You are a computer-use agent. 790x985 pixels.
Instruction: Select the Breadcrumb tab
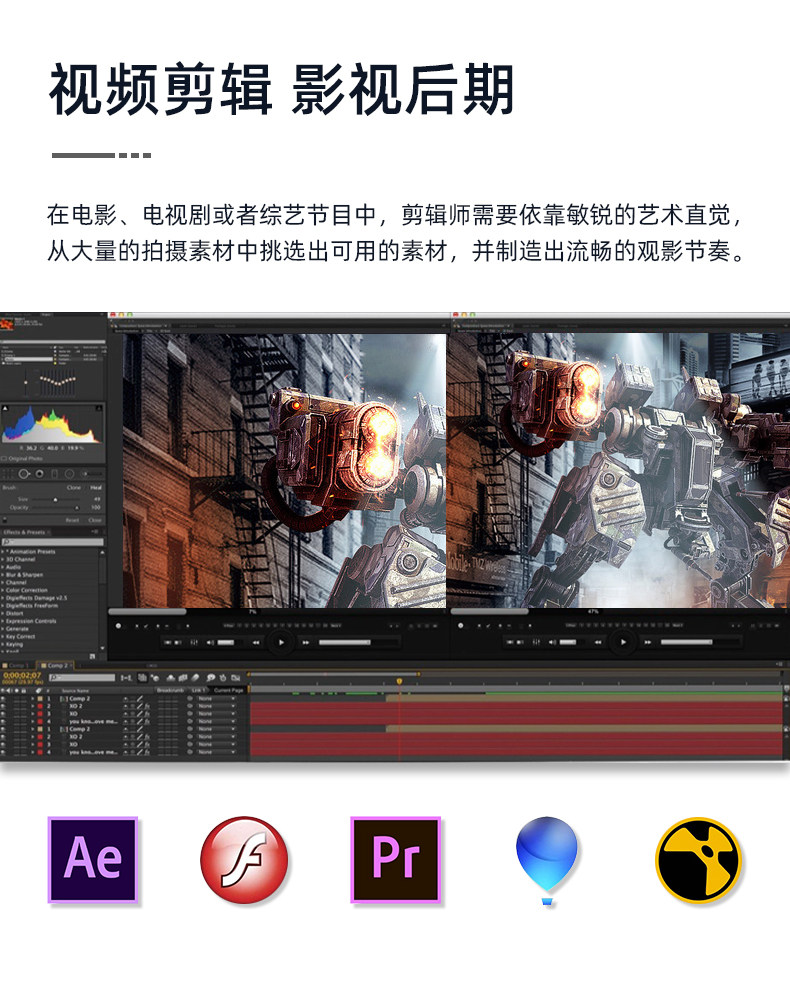(x=170, y=690)
